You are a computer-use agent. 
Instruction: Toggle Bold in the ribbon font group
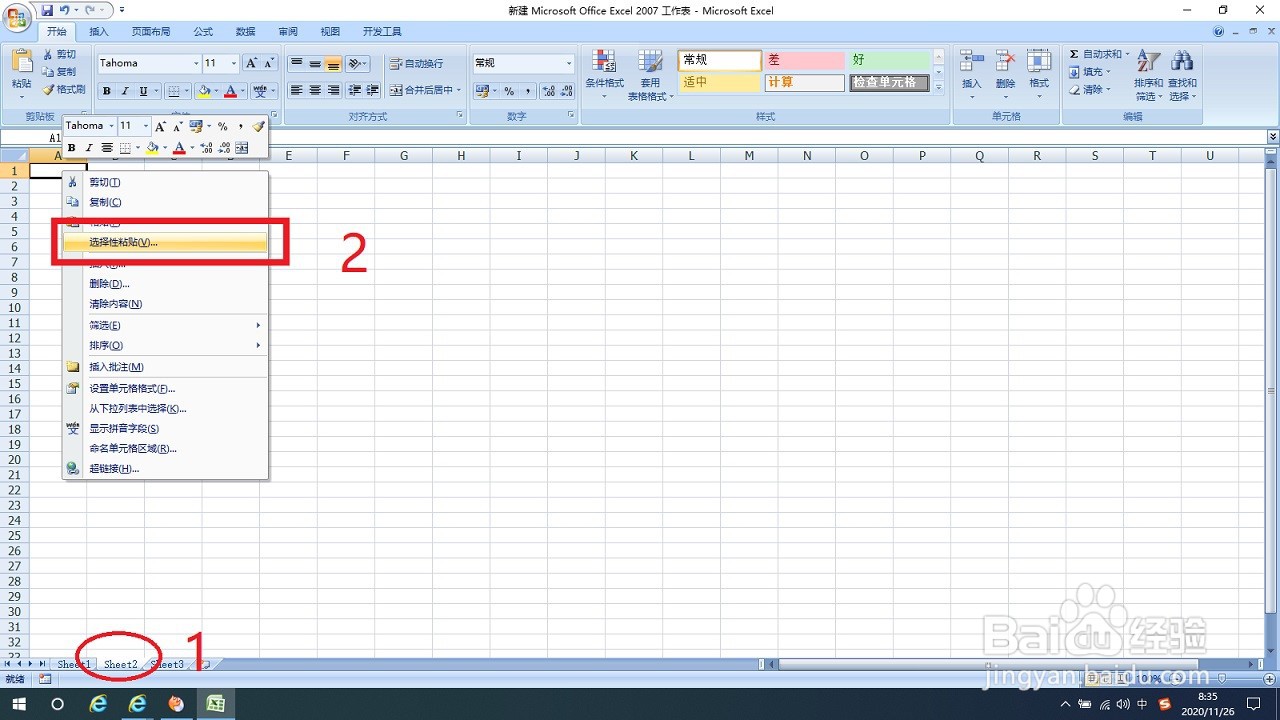(107, 91)
